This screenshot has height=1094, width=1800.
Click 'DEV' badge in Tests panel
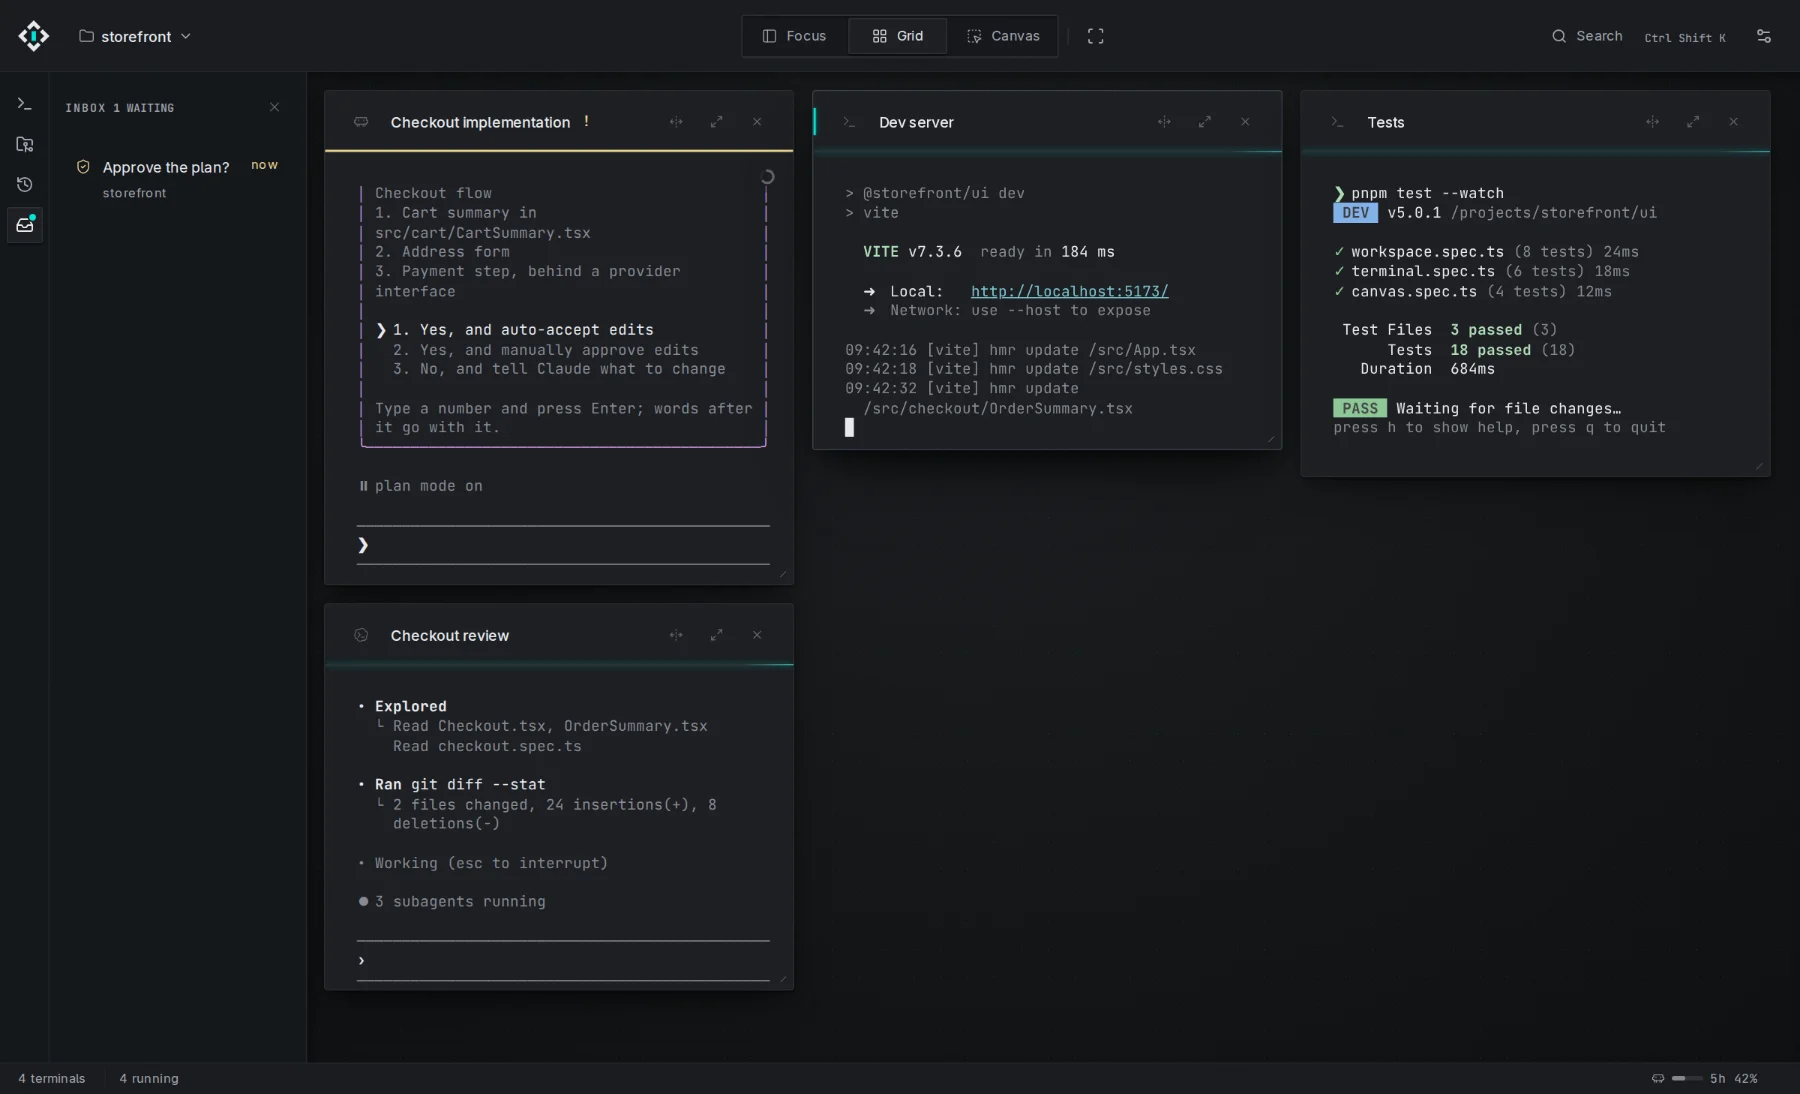pos(1355,213)
